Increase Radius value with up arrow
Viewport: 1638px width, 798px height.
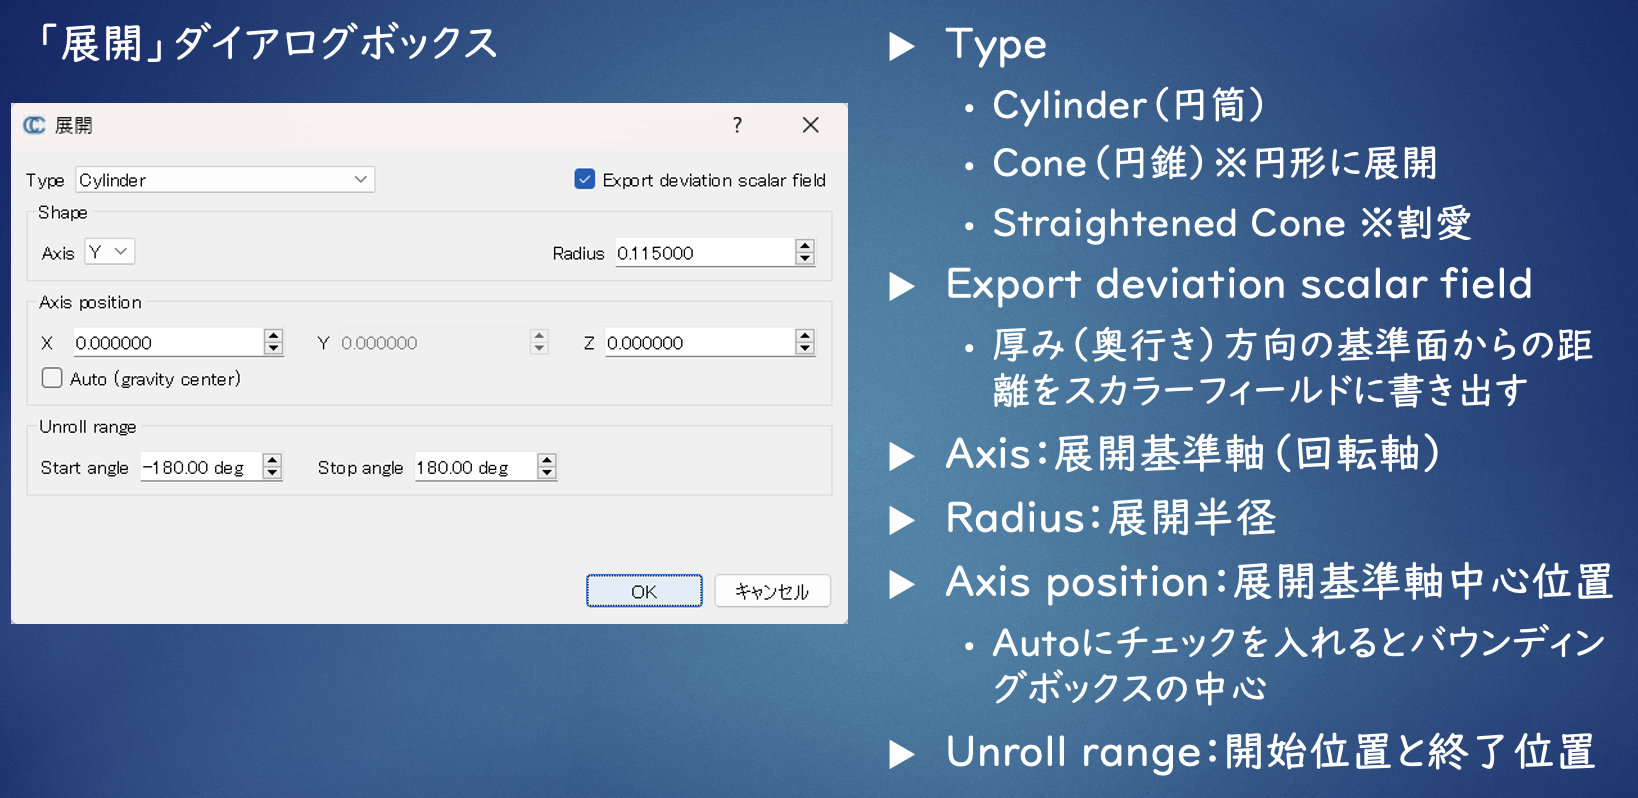coord(805,246)
